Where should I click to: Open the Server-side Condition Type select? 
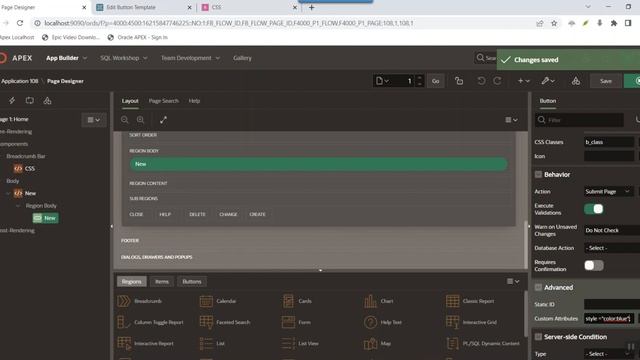(x=608, y=354)
